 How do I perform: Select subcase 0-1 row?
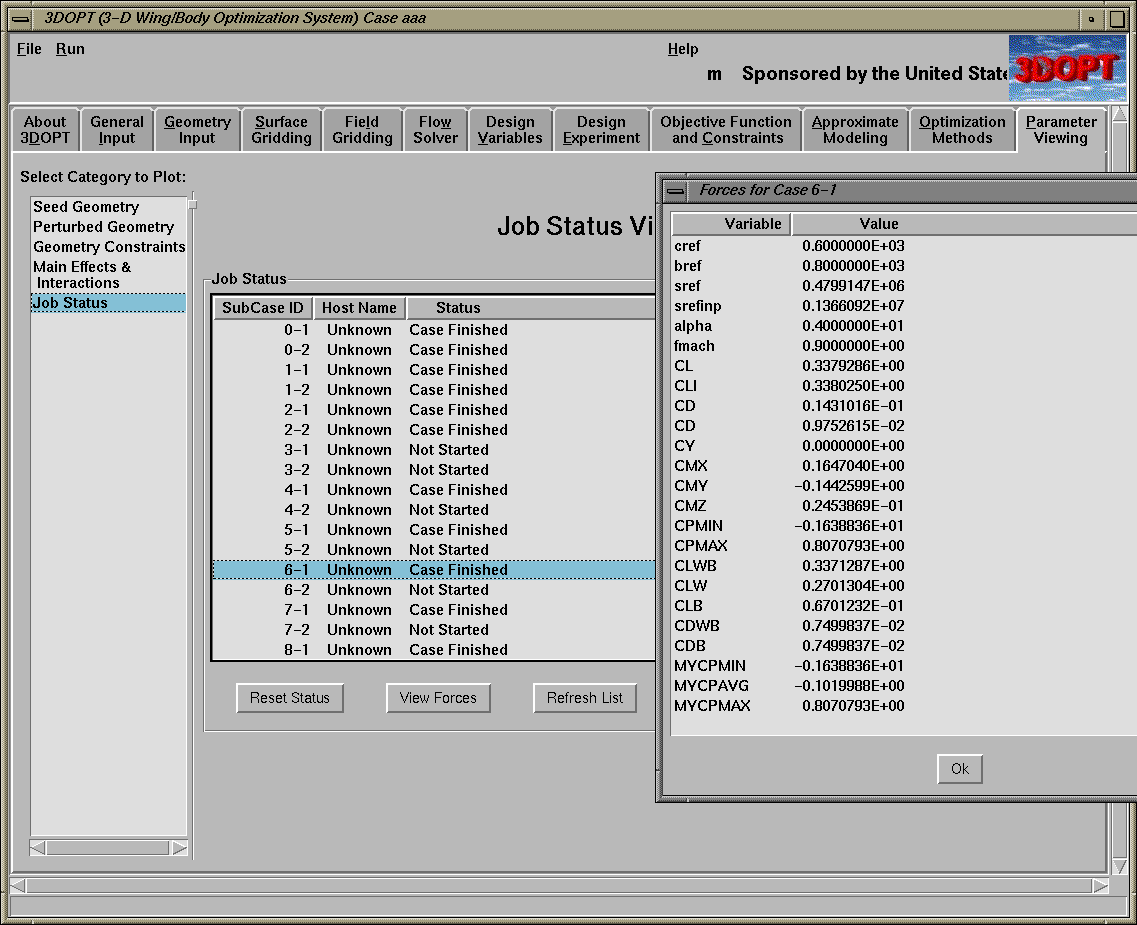point(434,330)
